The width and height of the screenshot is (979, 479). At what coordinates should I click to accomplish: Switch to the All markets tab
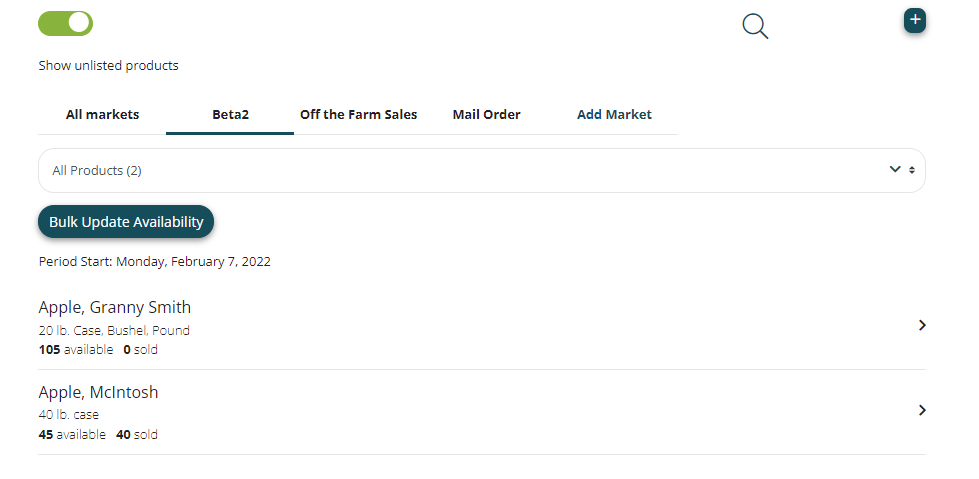point(102,115)
